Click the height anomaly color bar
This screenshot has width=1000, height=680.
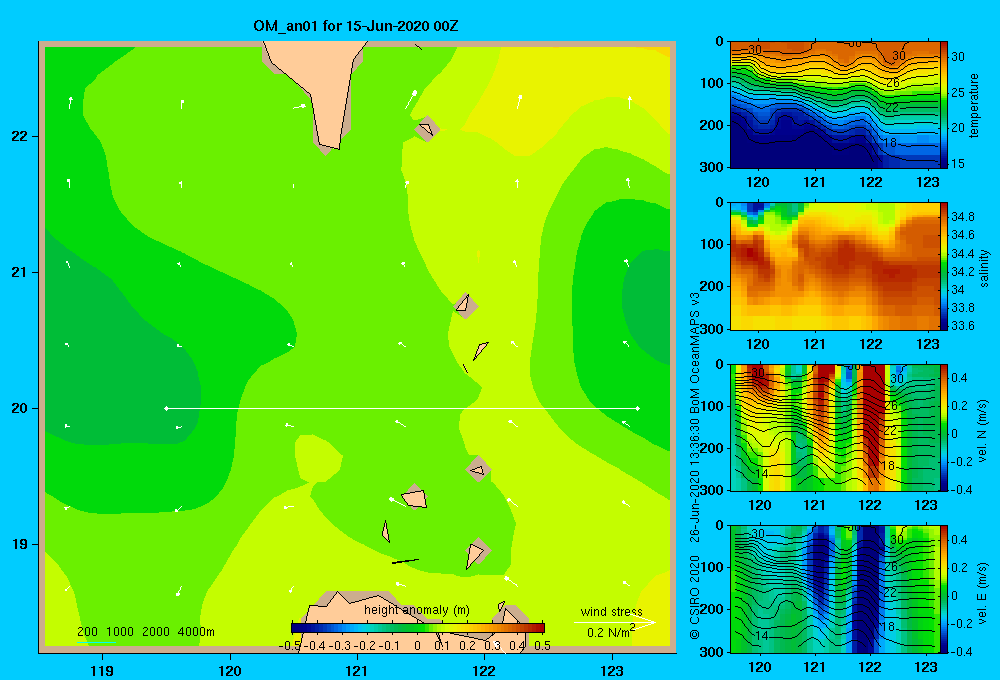click(418, 628)
